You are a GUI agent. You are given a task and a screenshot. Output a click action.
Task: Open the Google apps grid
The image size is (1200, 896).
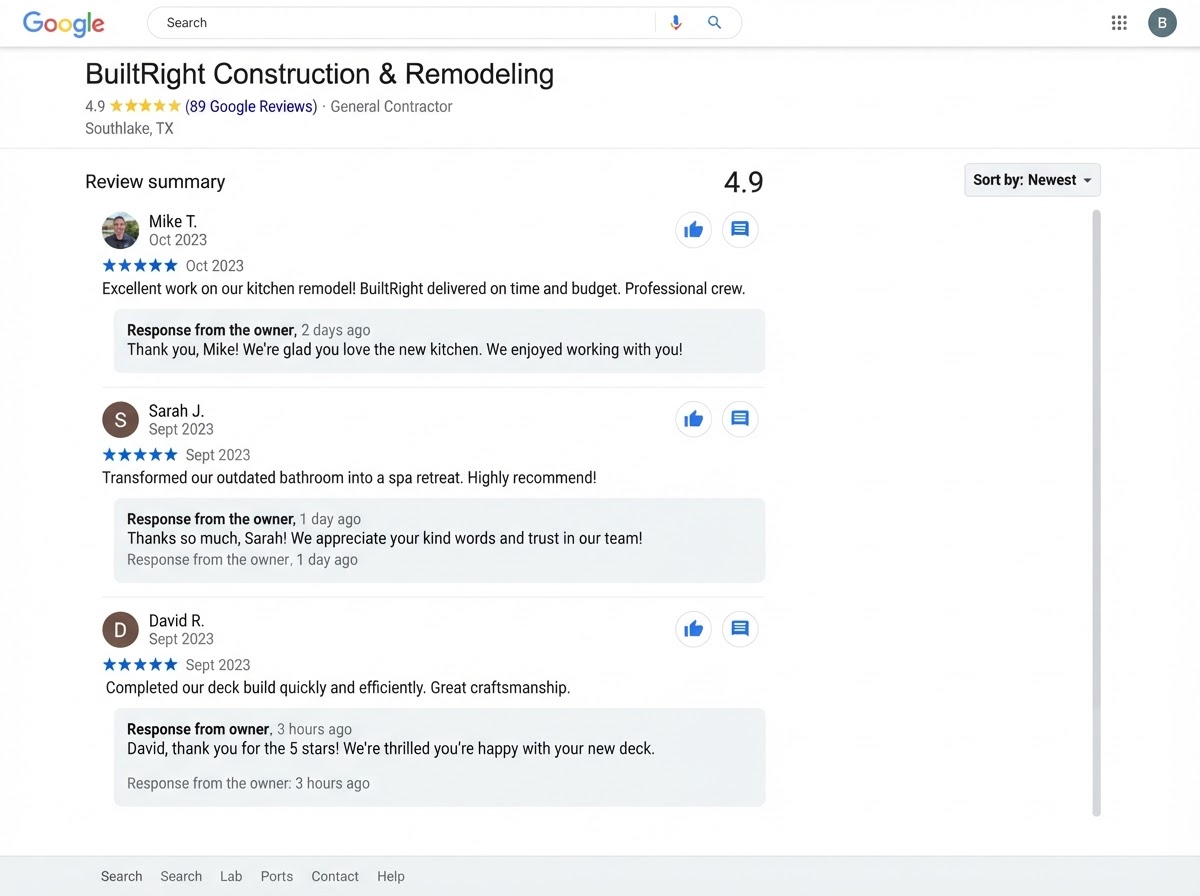1119,23
